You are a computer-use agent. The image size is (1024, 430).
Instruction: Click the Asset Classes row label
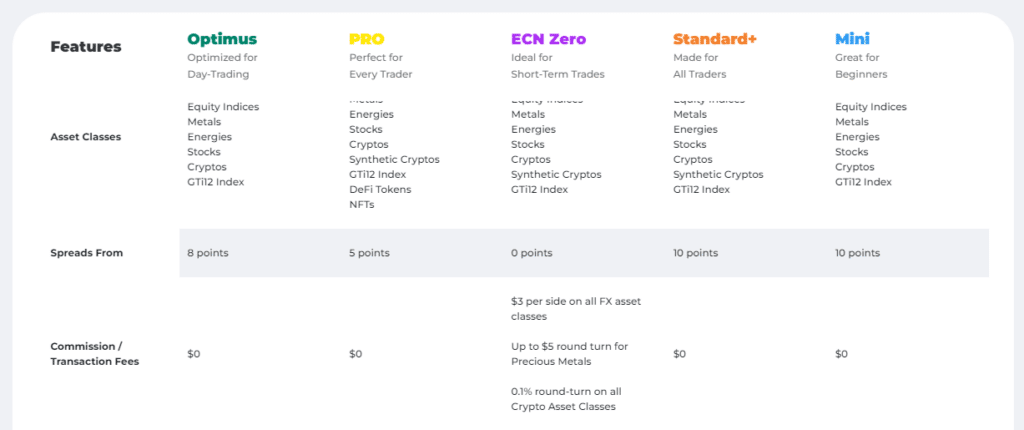pyautogui.click(x=86, y=137)
